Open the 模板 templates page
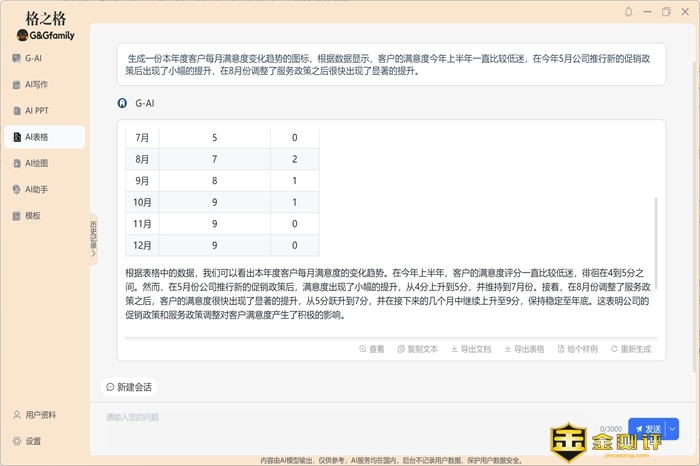Viewport: 700px width, 466px height. [32, 215]
